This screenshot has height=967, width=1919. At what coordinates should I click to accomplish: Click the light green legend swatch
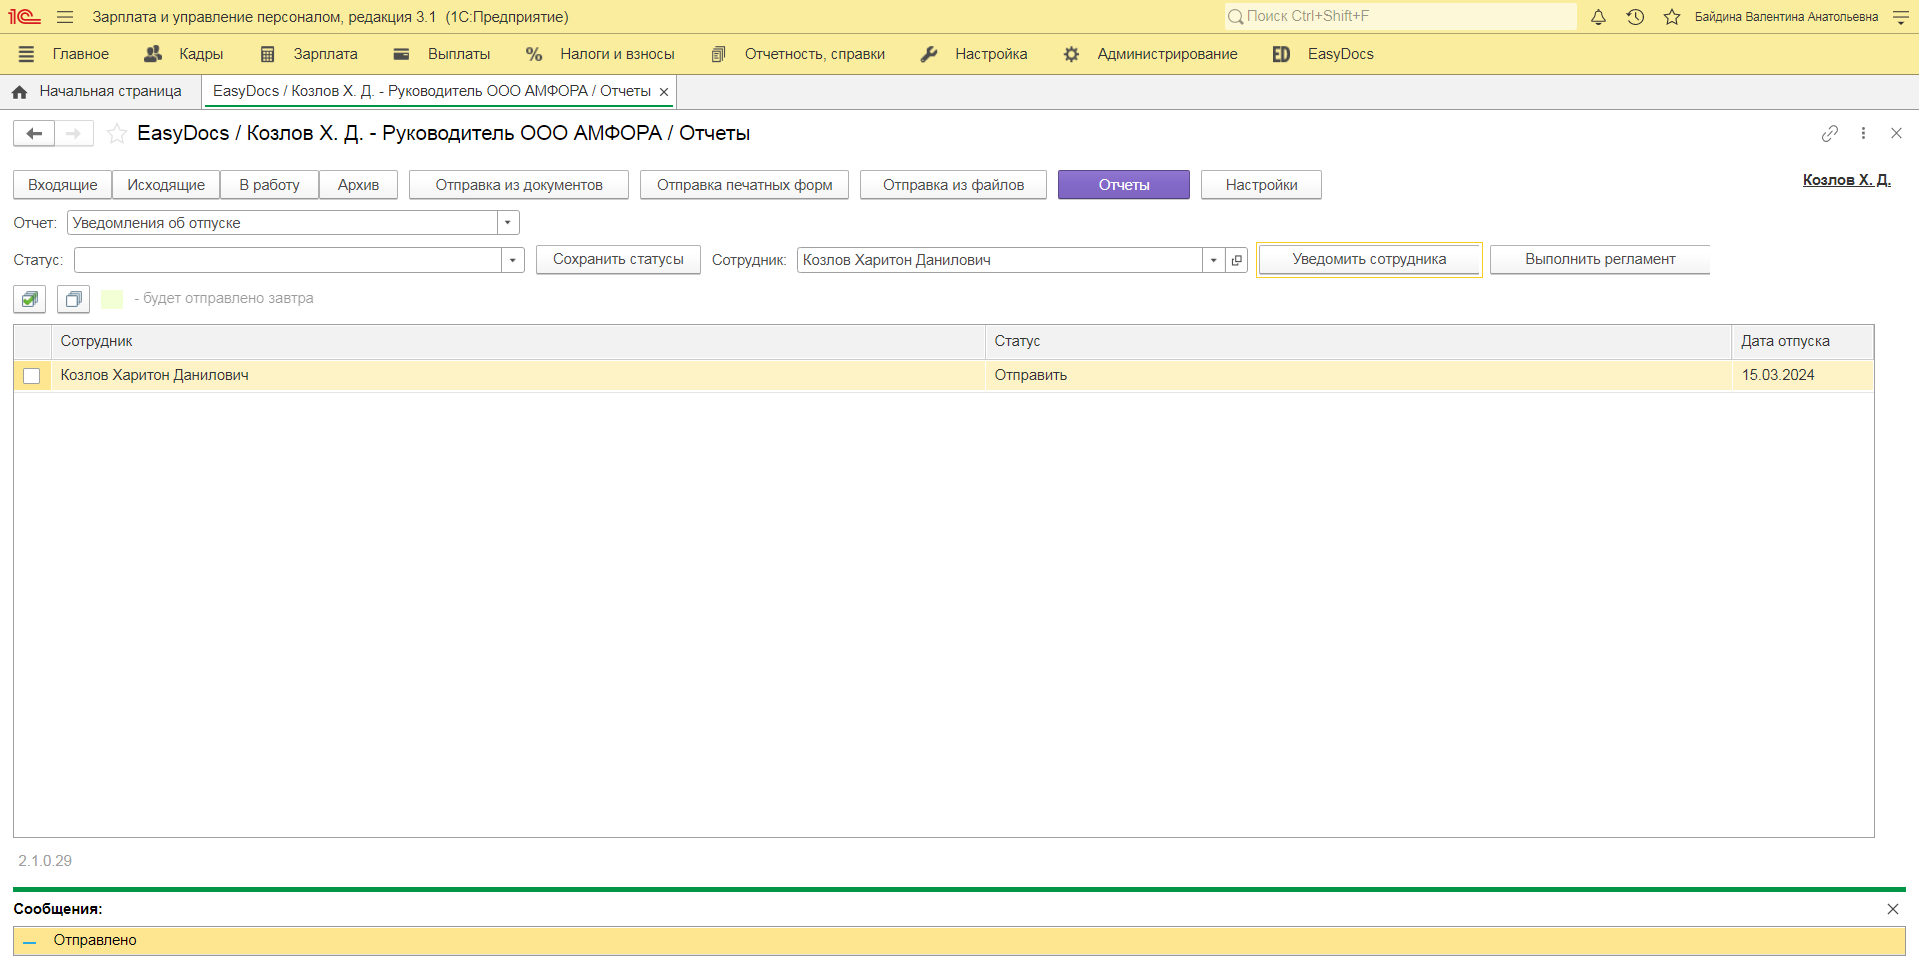112,299
